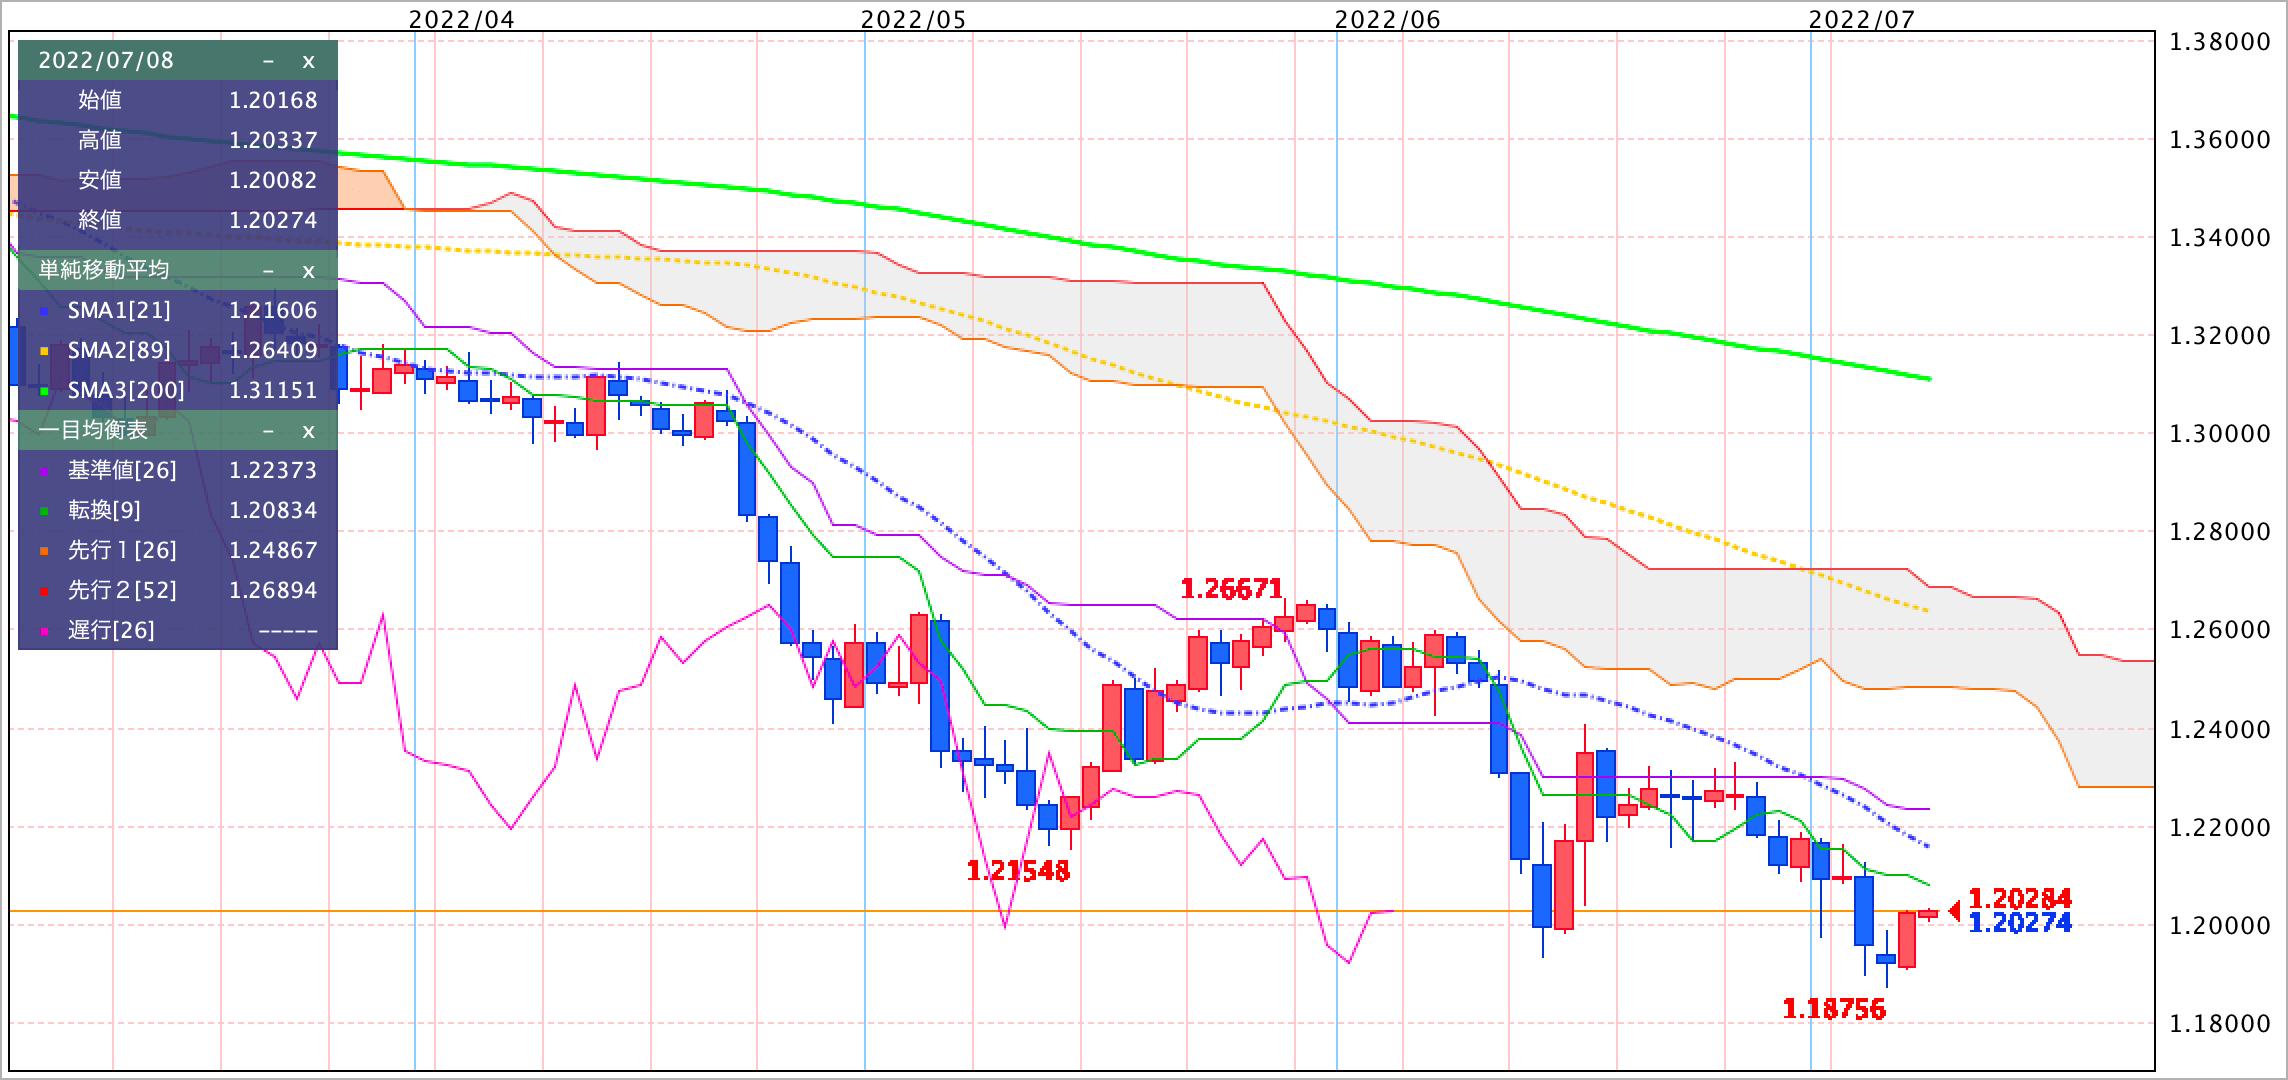
Task: Click the 基準値[26] label
Action: (x=122, y=471)
